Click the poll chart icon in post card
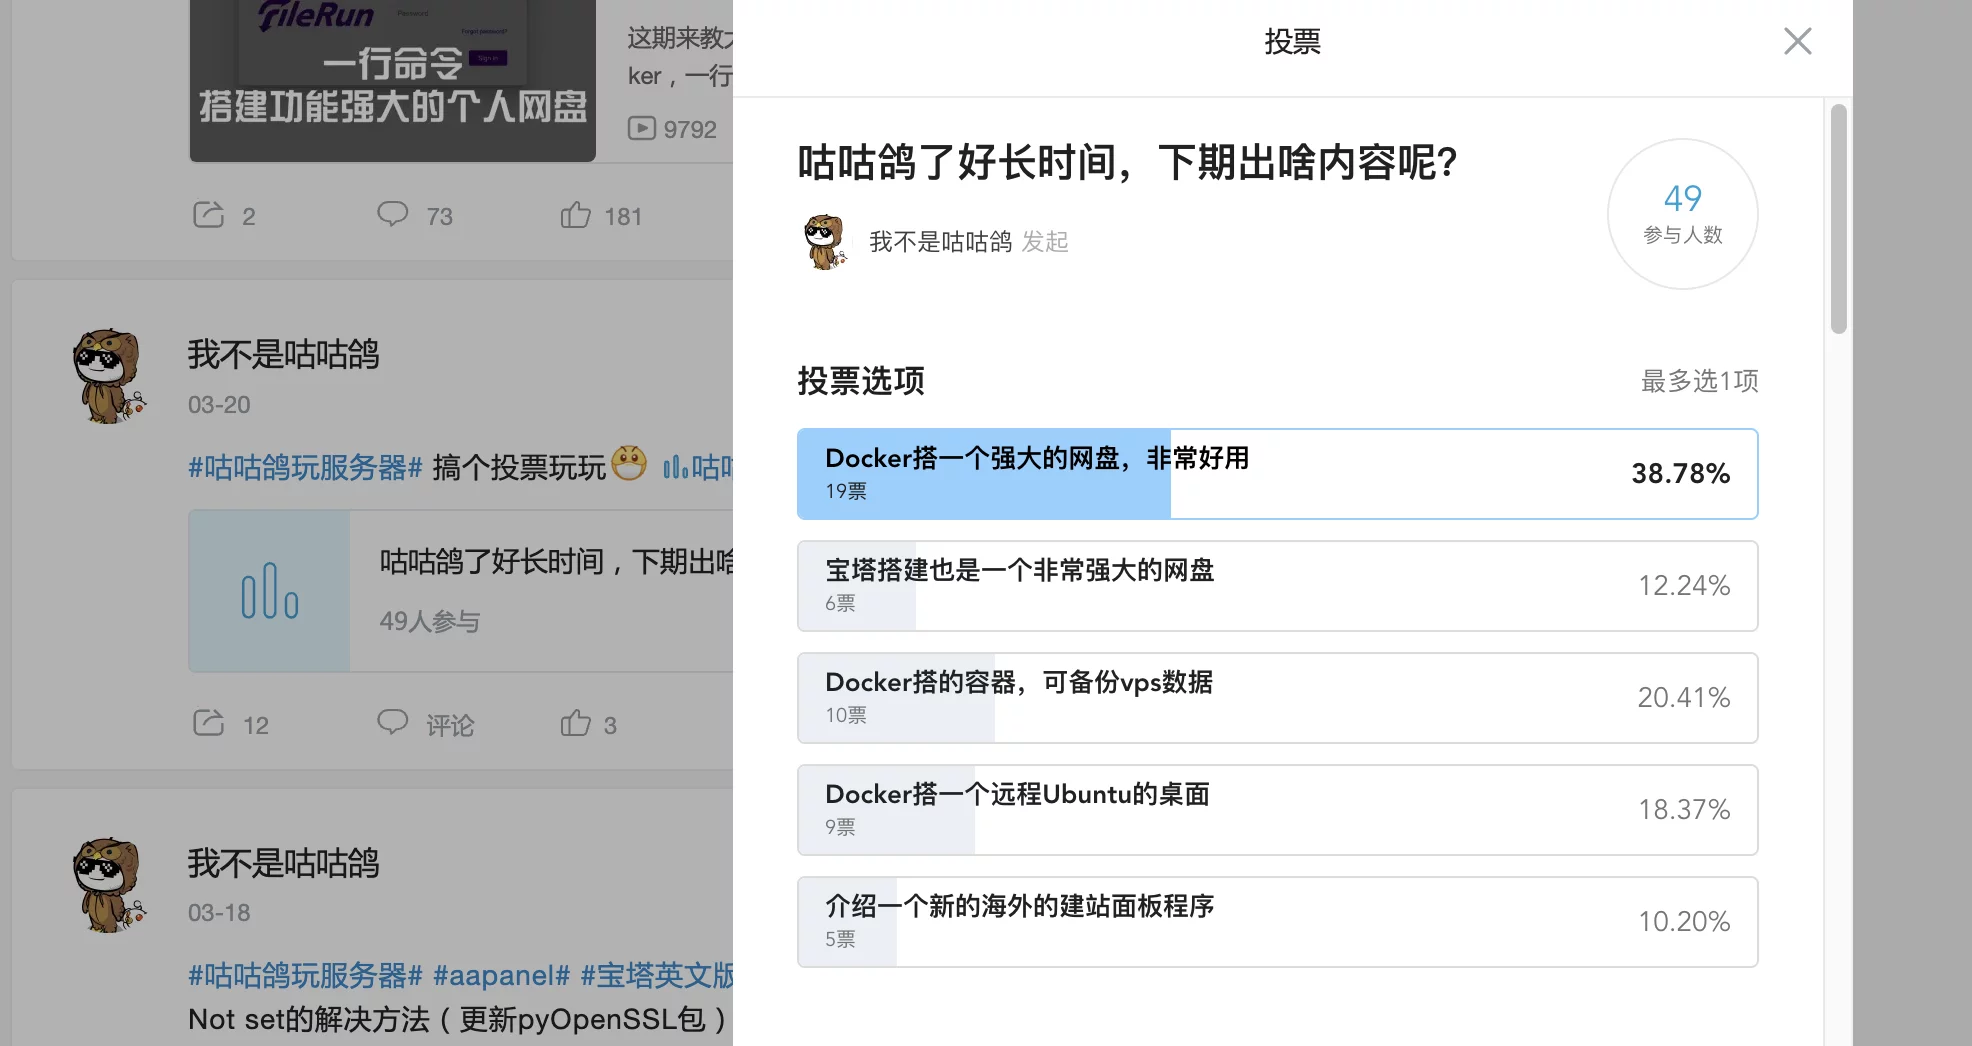 pos(269,591)
